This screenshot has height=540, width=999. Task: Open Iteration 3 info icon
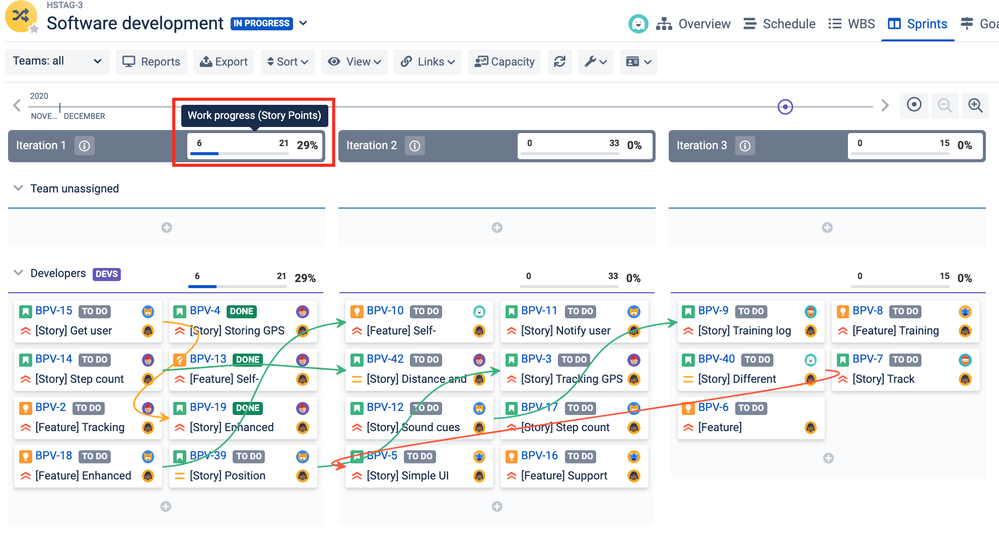[745, 146]
